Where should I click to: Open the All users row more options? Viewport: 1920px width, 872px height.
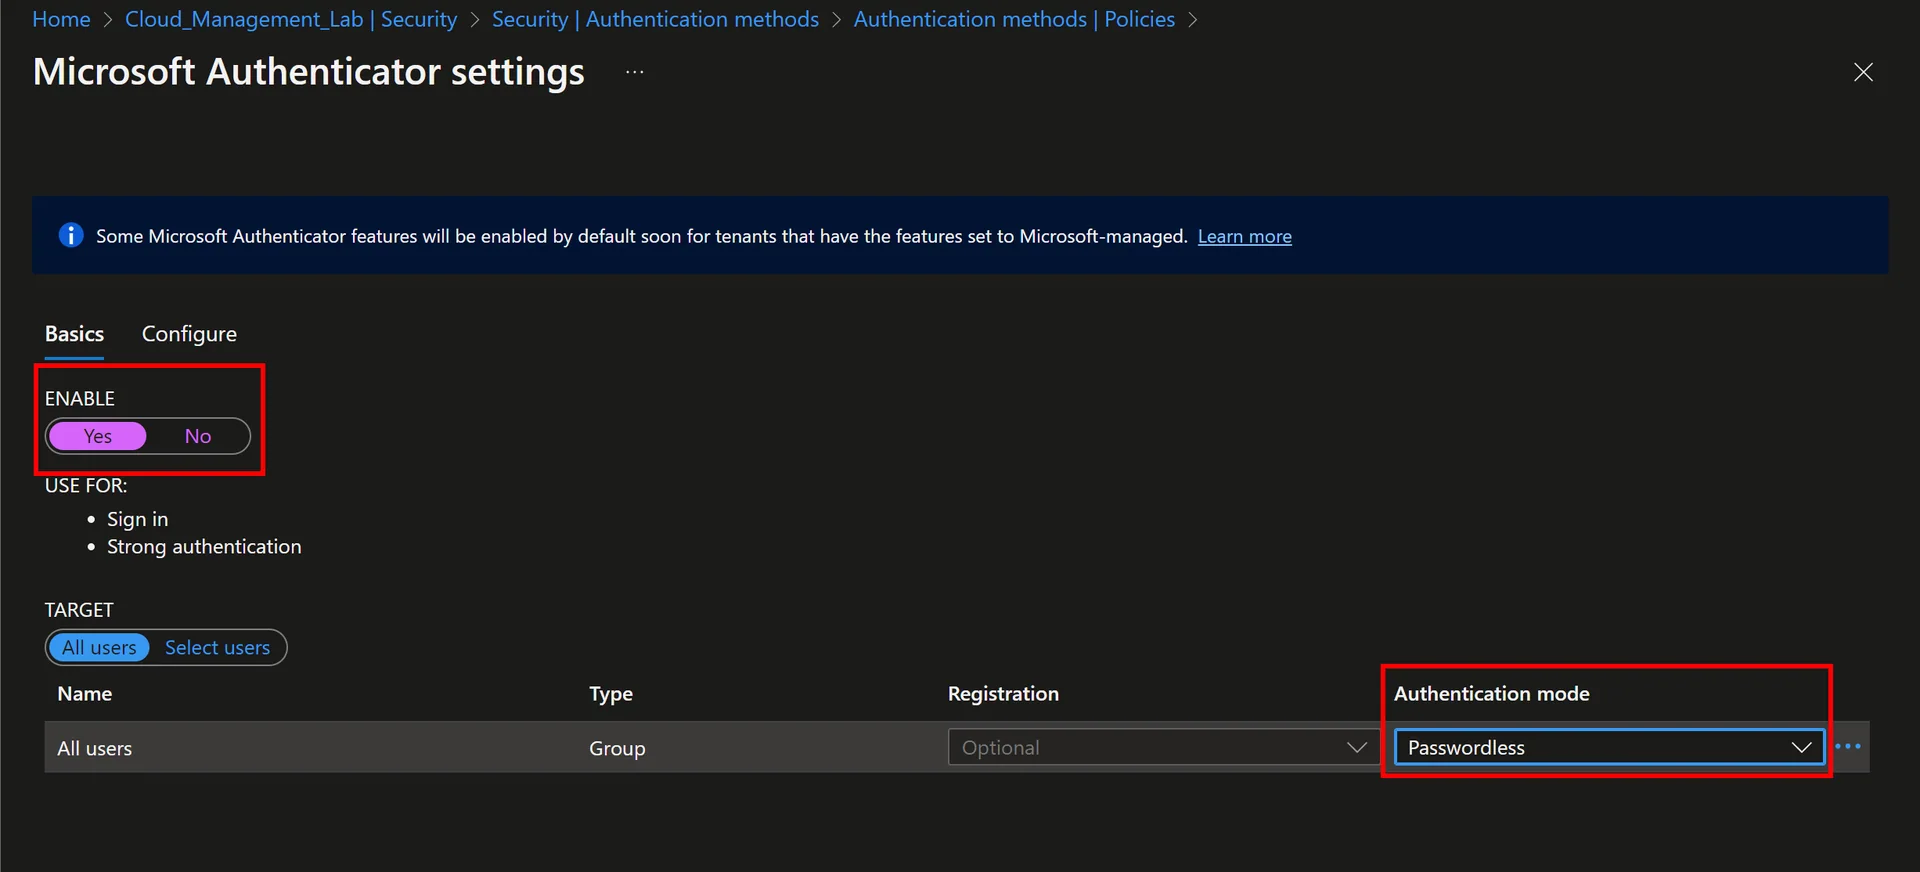coord(1848,747)
